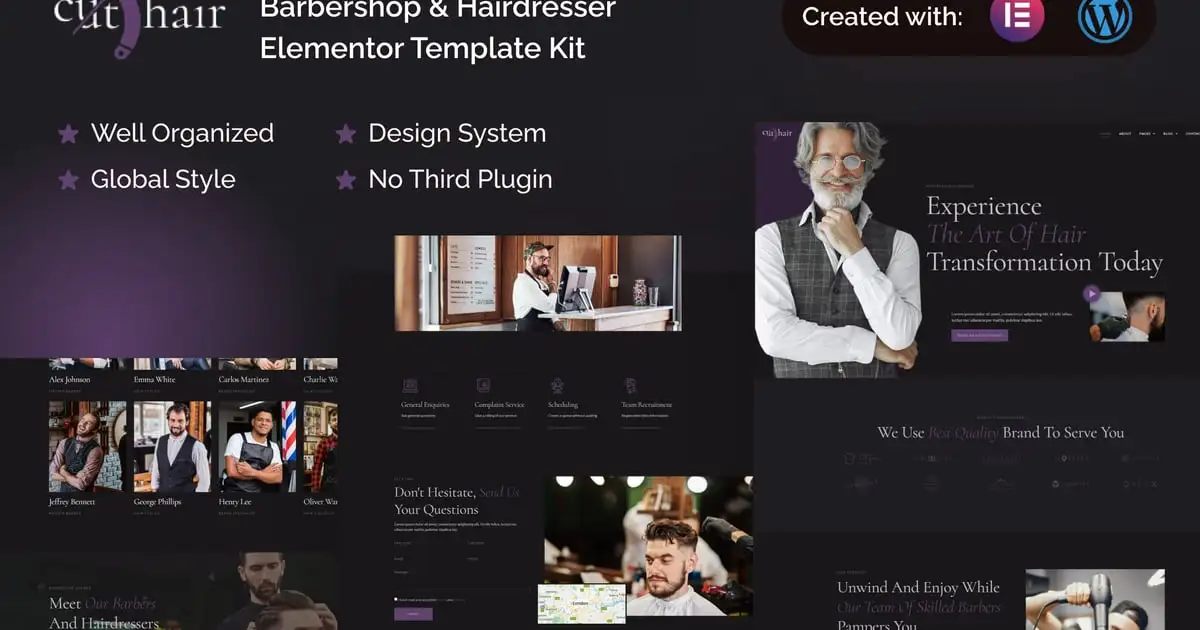Click the 'Global Style' feature text

click(163, 180)
